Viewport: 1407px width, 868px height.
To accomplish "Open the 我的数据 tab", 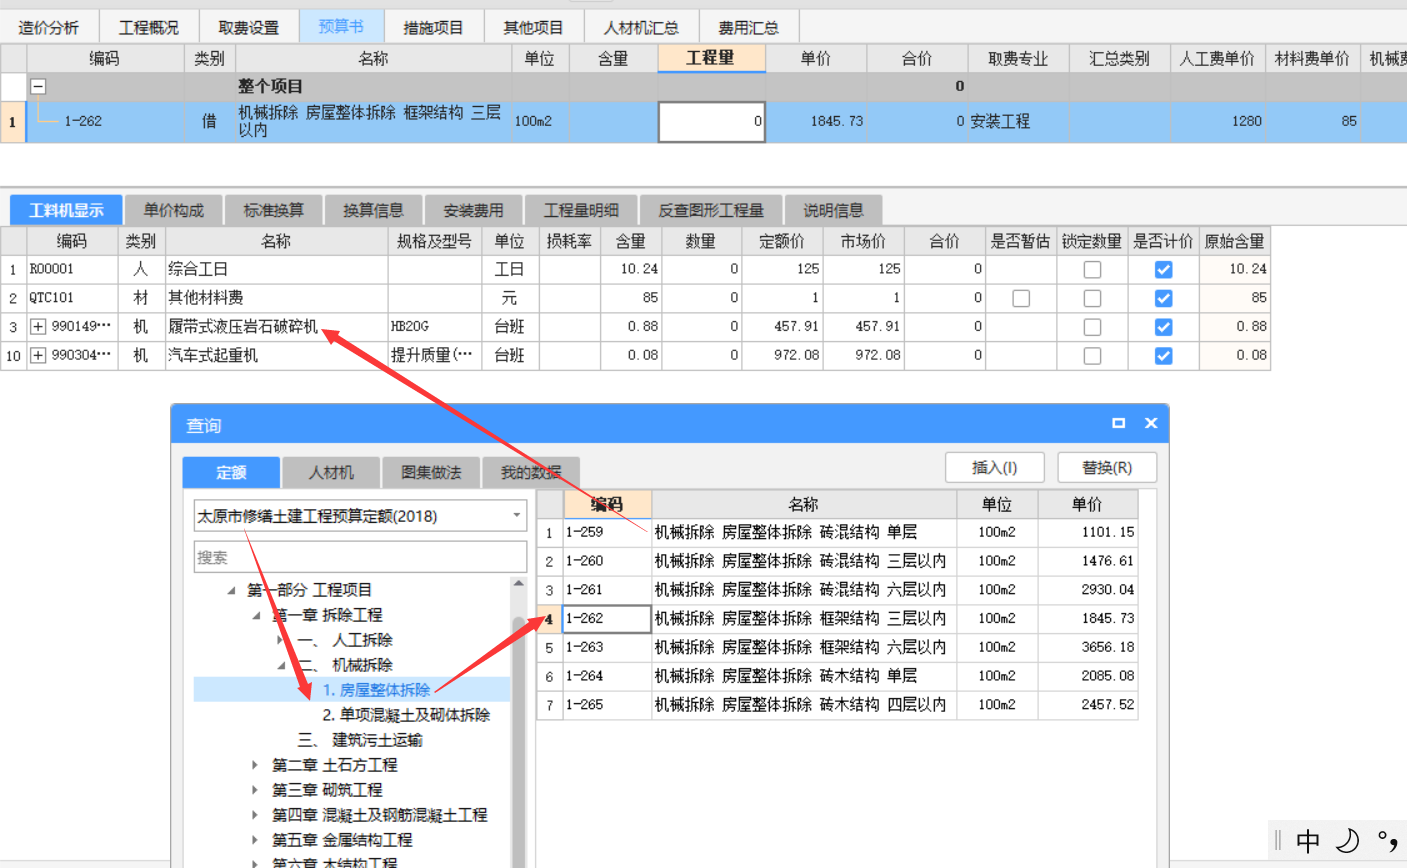I will coord(531,472).
